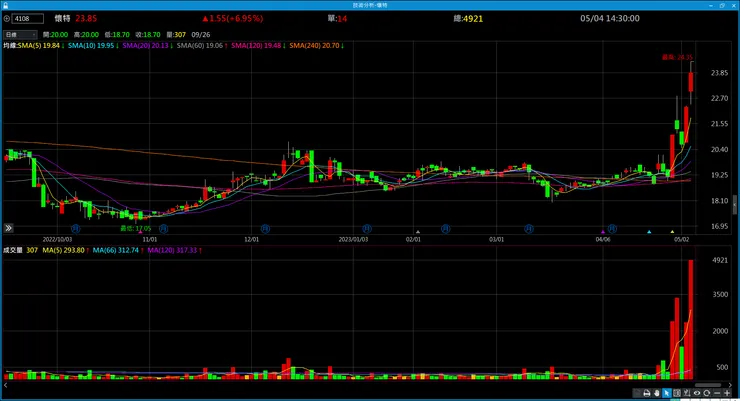Click the circular refresh icon

[x=706, y=393]
